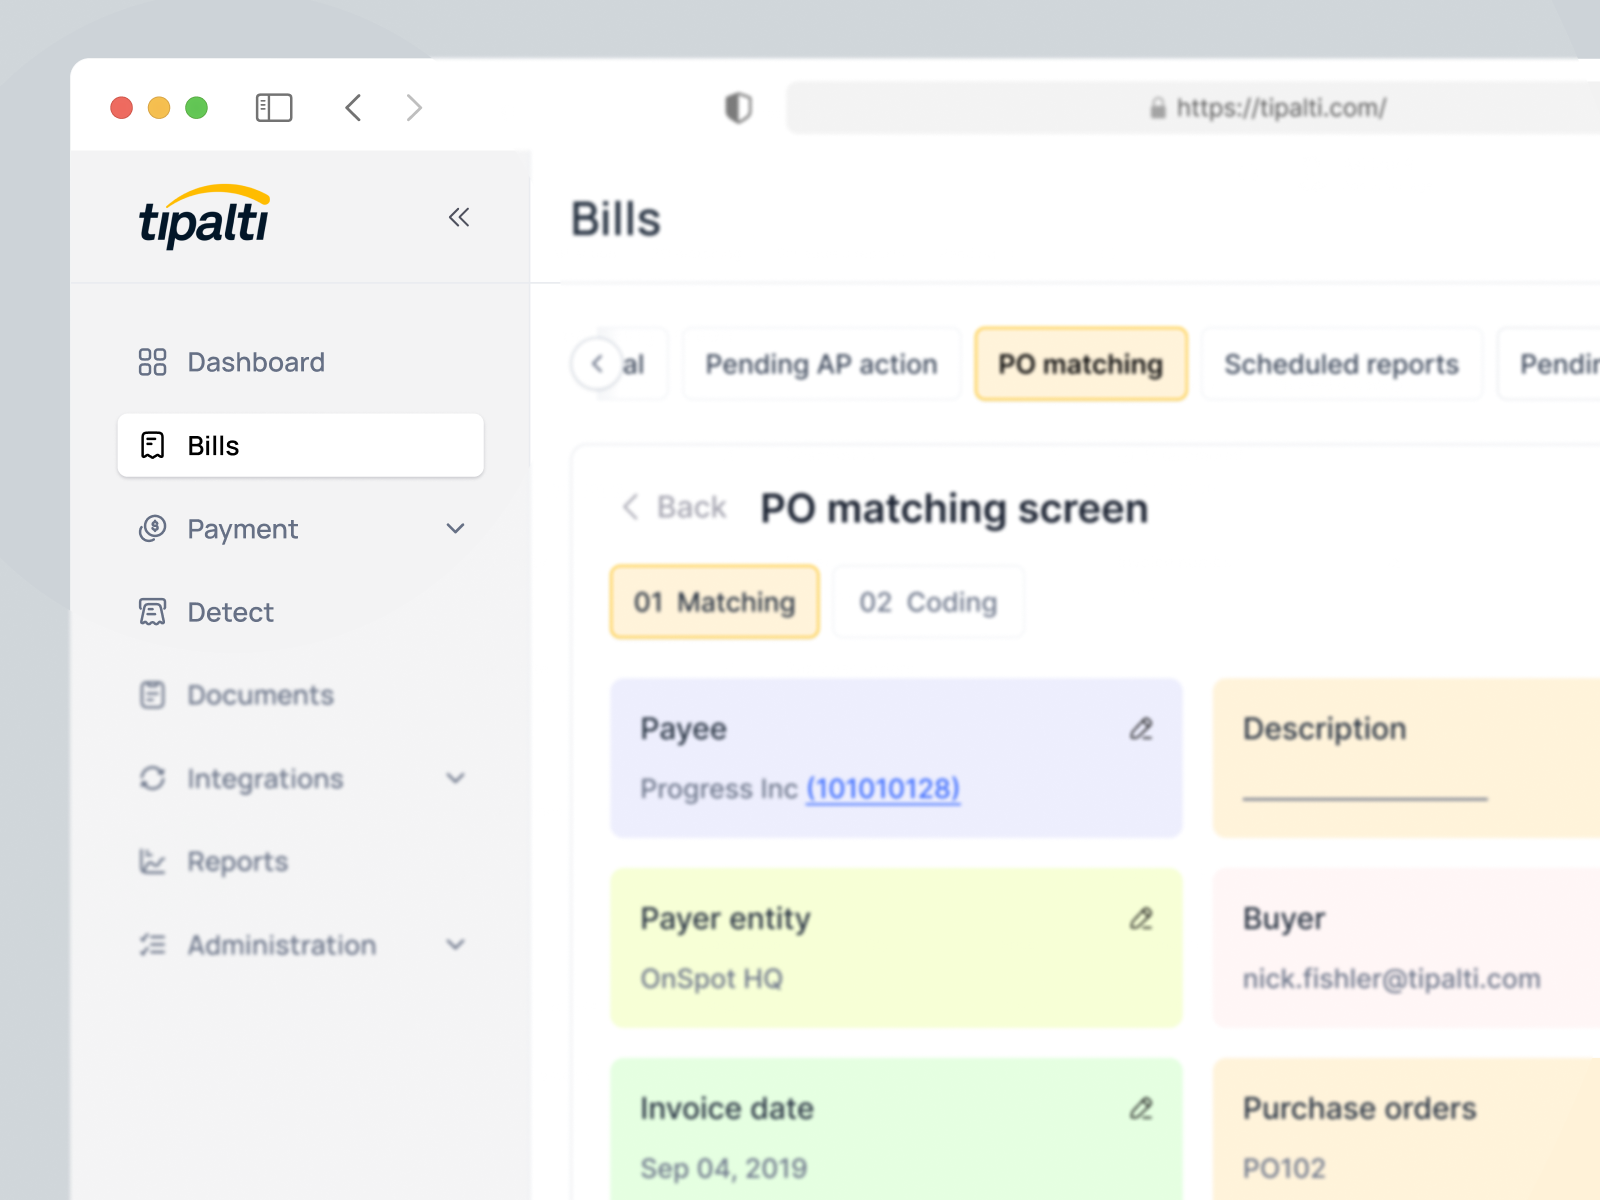Click the Reports chart icon
1600x1200 pixels.
(152, 861)
